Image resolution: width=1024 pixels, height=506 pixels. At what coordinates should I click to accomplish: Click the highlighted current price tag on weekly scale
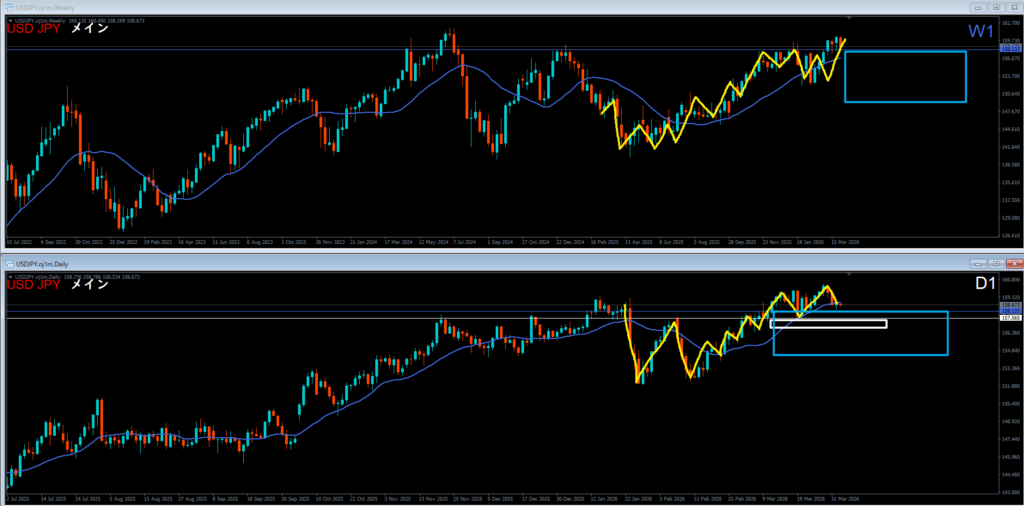pos(1009,46)
